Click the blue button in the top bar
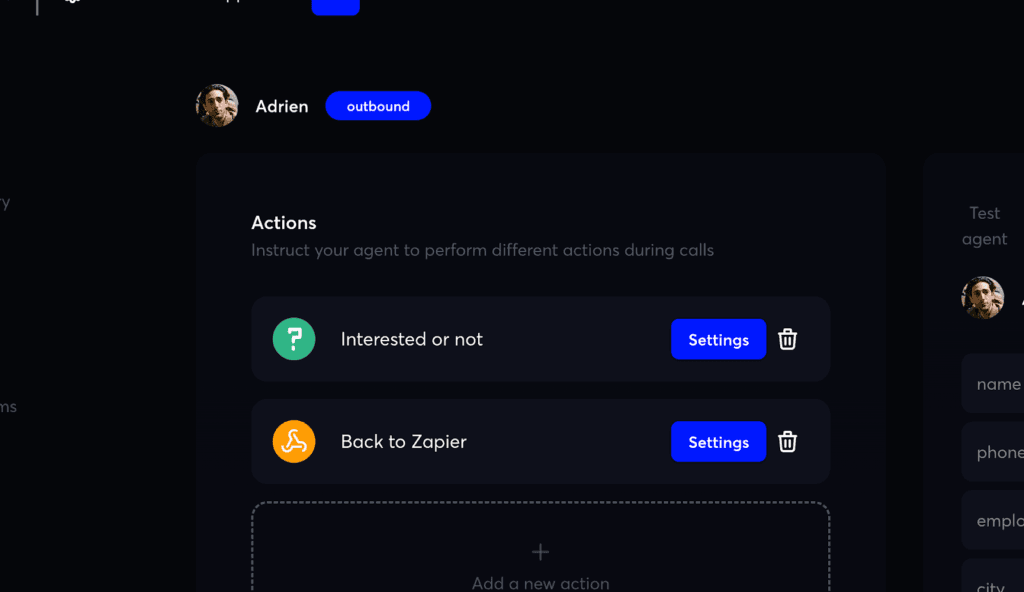Image resolution: width=1024 pixels, height=592 pixels. pyautogui.click(x=335, y=5)
